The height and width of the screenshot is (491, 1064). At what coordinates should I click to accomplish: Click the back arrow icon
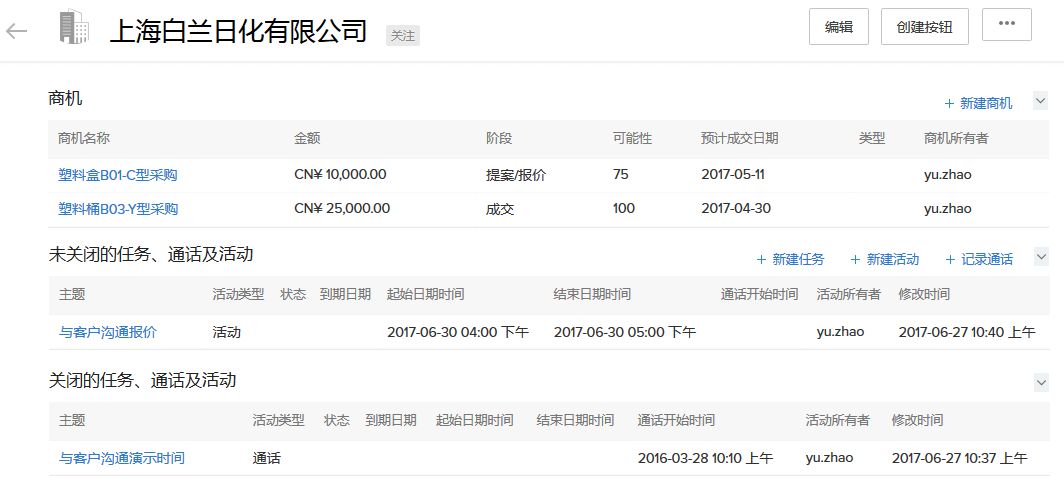(x=16, y=31)
